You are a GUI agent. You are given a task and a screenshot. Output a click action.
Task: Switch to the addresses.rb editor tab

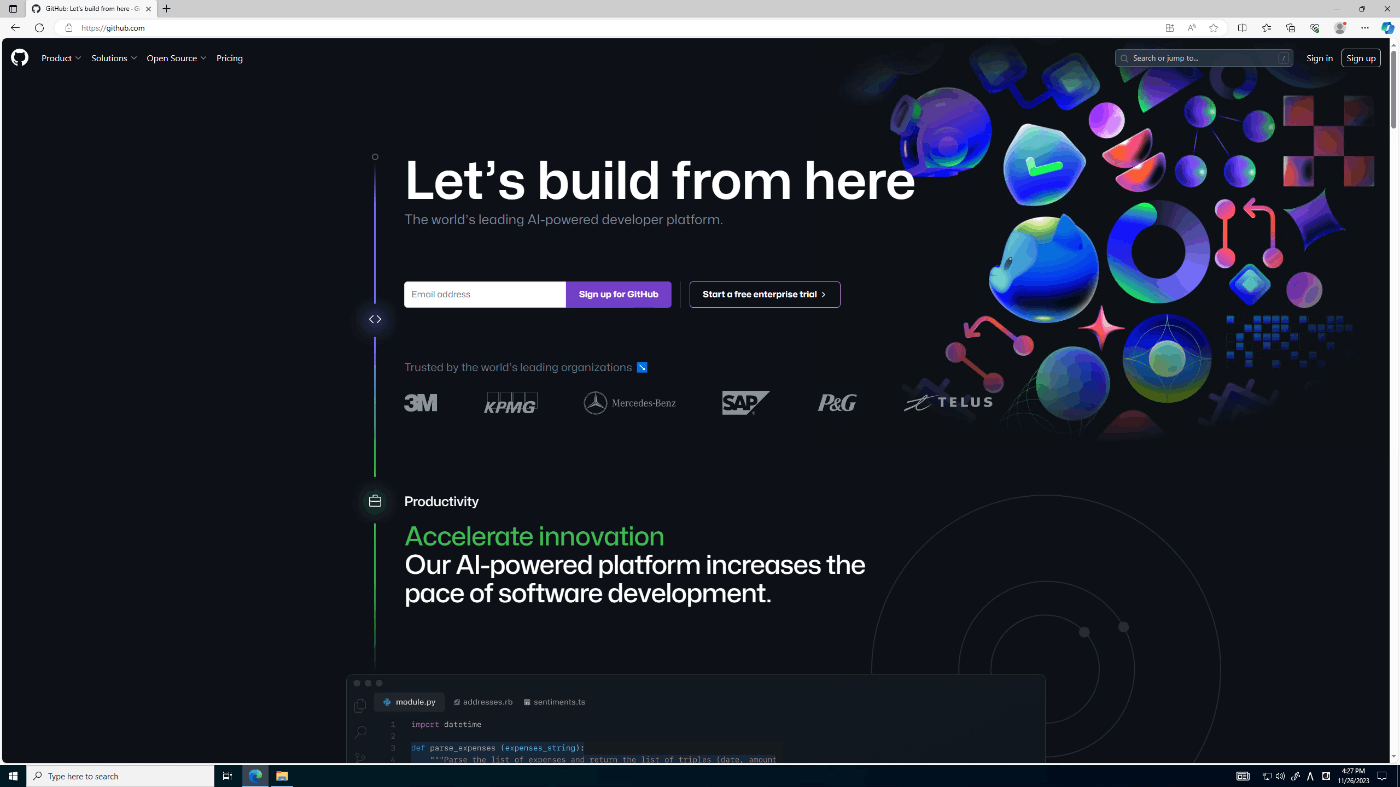tap(483, 702)
